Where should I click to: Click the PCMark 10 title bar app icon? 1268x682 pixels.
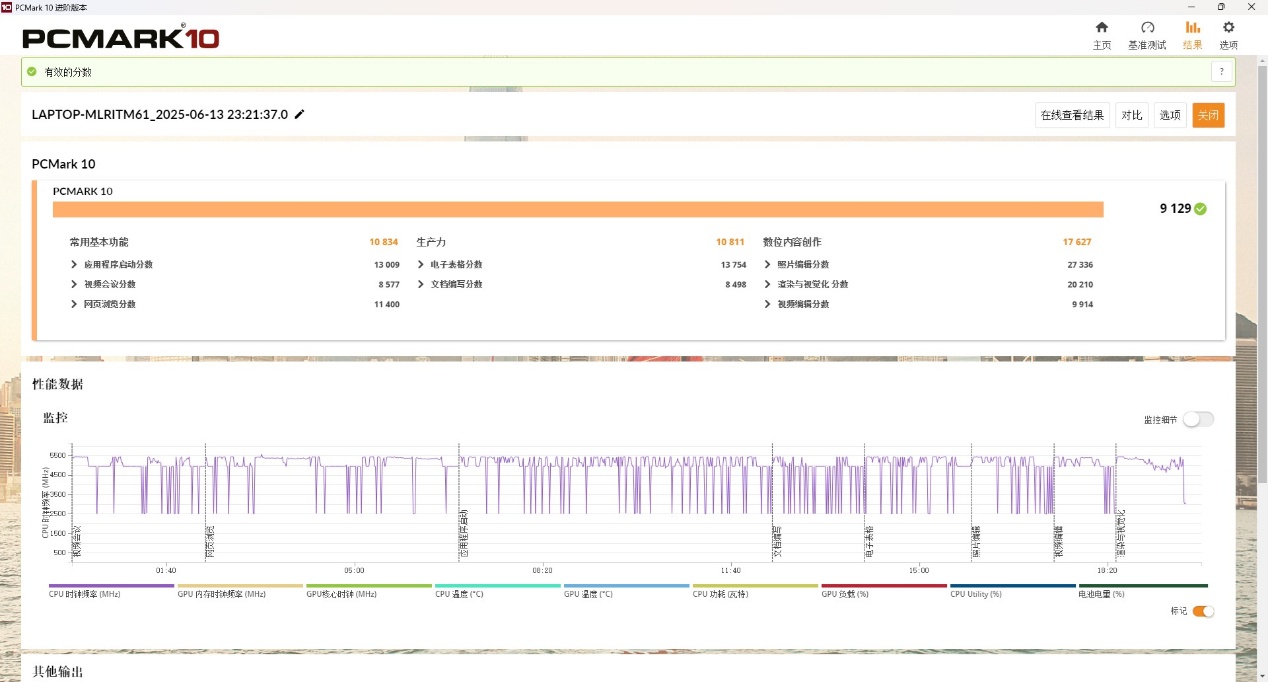7,6
